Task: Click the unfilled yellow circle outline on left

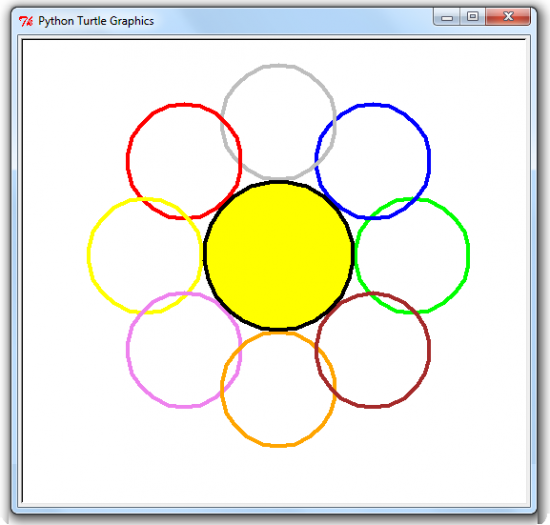Action: [x=89, y=255]
